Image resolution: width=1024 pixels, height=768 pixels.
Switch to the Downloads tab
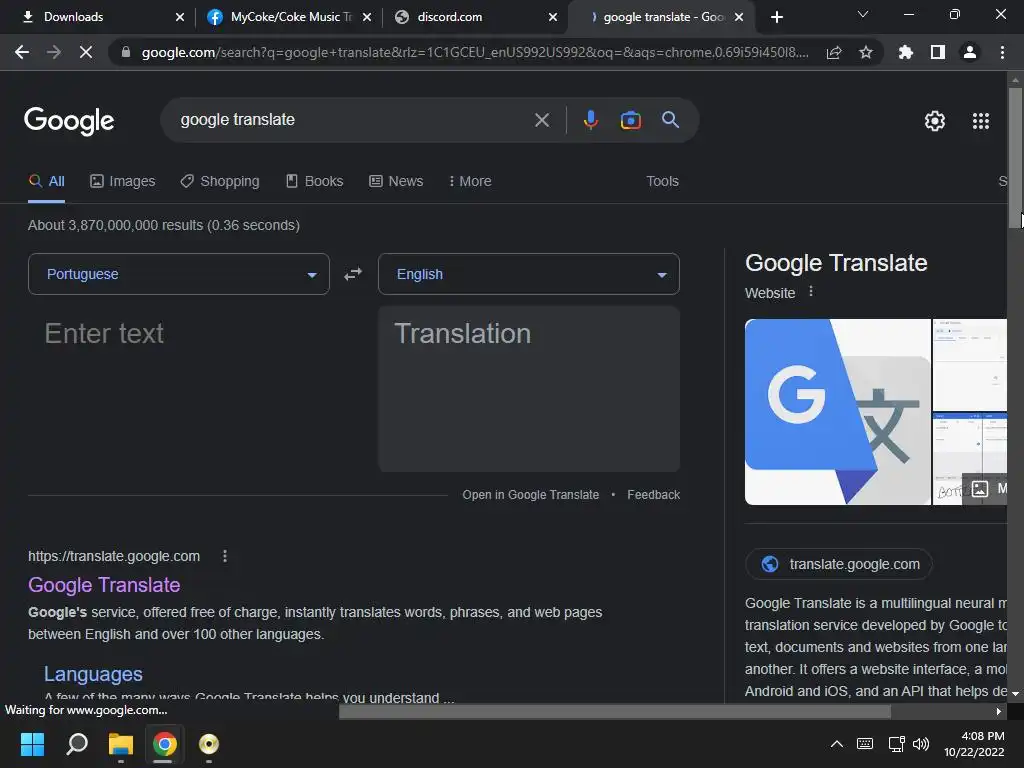point(73,17)
